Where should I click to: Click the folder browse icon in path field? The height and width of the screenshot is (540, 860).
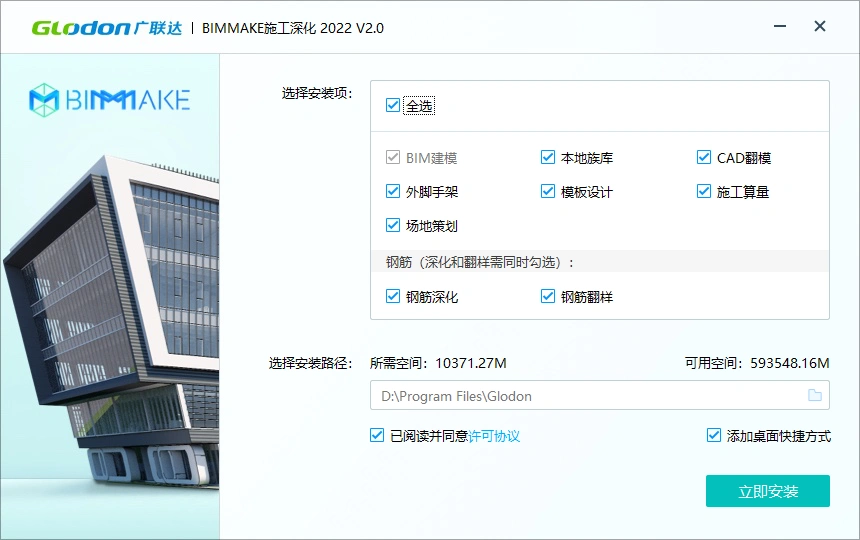(815, 396)
